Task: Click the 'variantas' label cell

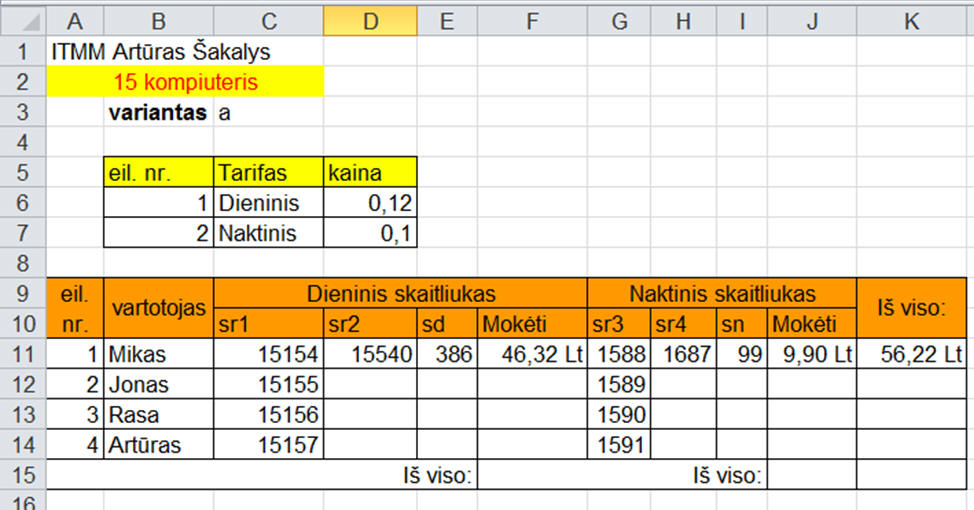Action: (158, 112)
